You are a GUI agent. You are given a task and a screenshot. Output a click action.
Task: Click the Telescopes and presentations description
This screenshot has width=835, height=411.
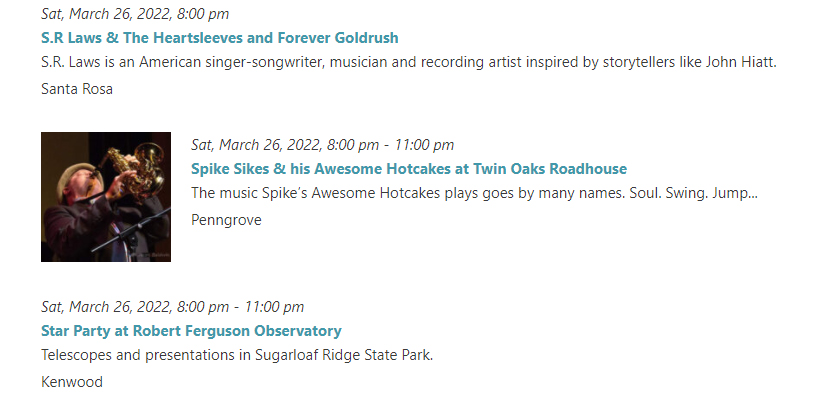[237, 355]
